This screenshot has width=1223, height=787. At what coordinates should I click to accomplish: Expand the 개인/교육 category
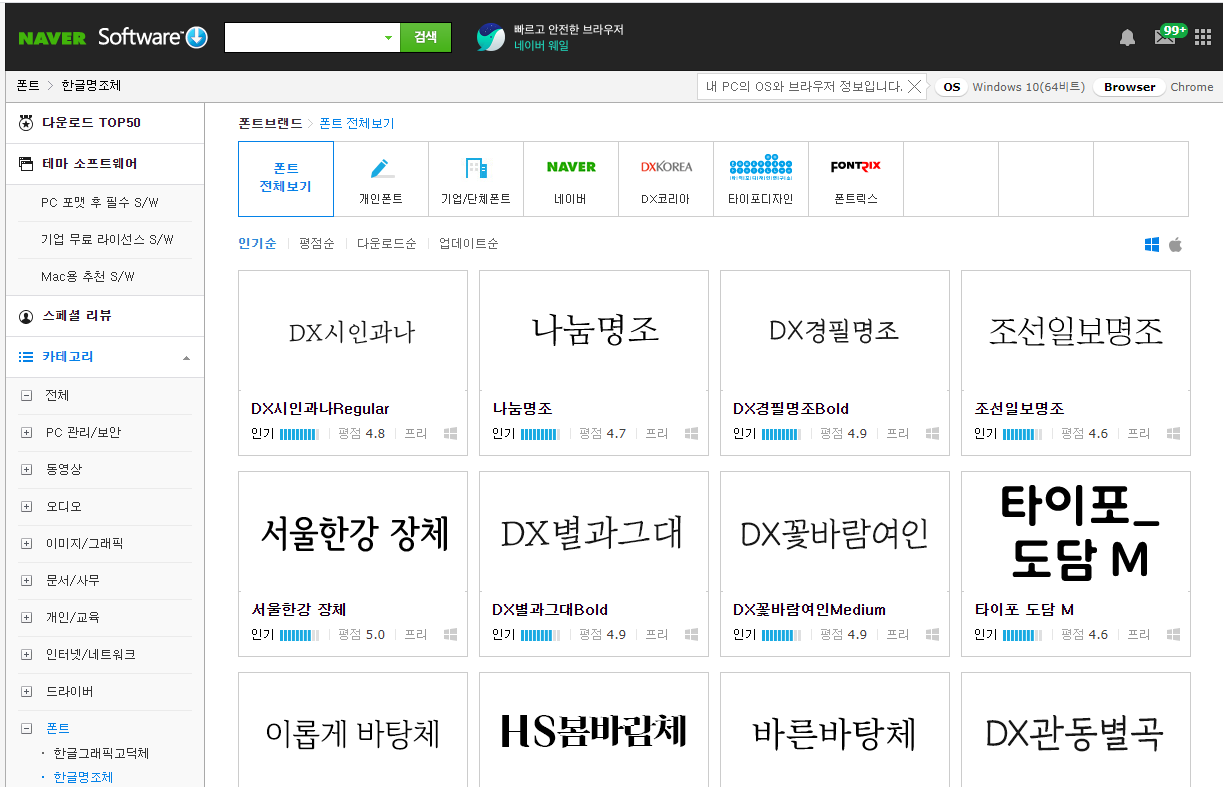tap(26, 618)
